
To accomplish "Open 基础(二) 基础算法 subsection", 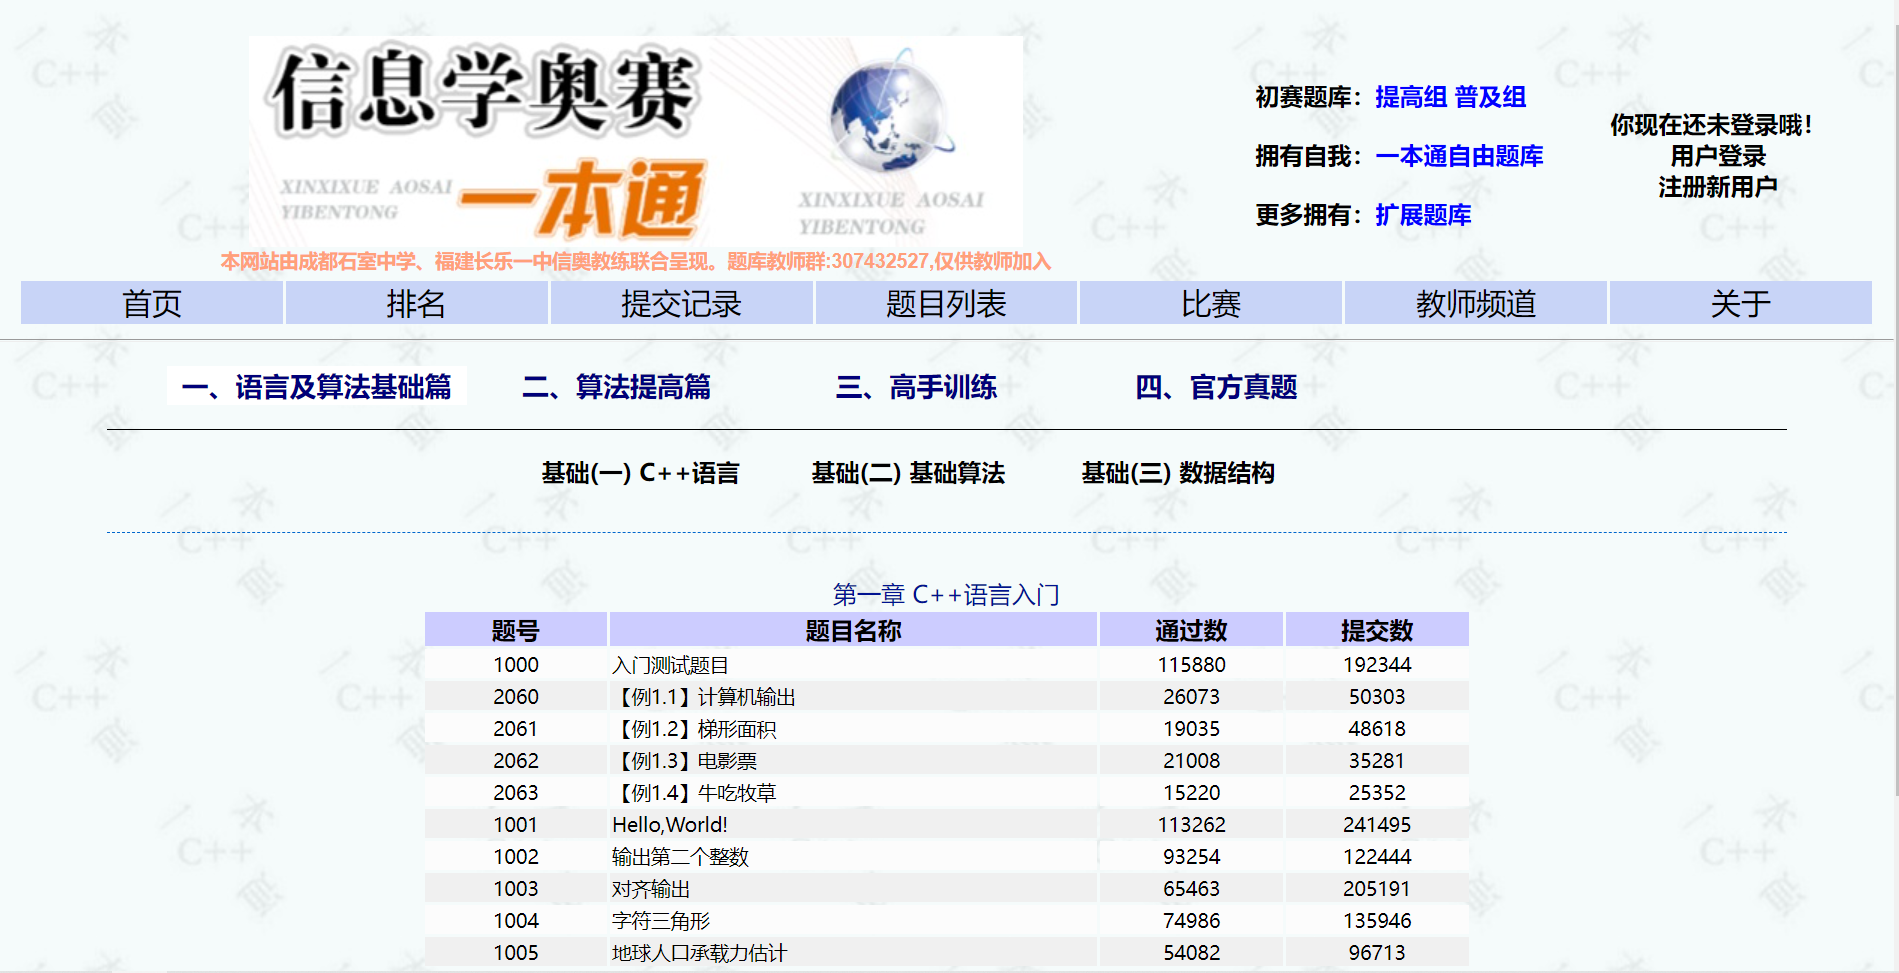I will tap(910, 473).
